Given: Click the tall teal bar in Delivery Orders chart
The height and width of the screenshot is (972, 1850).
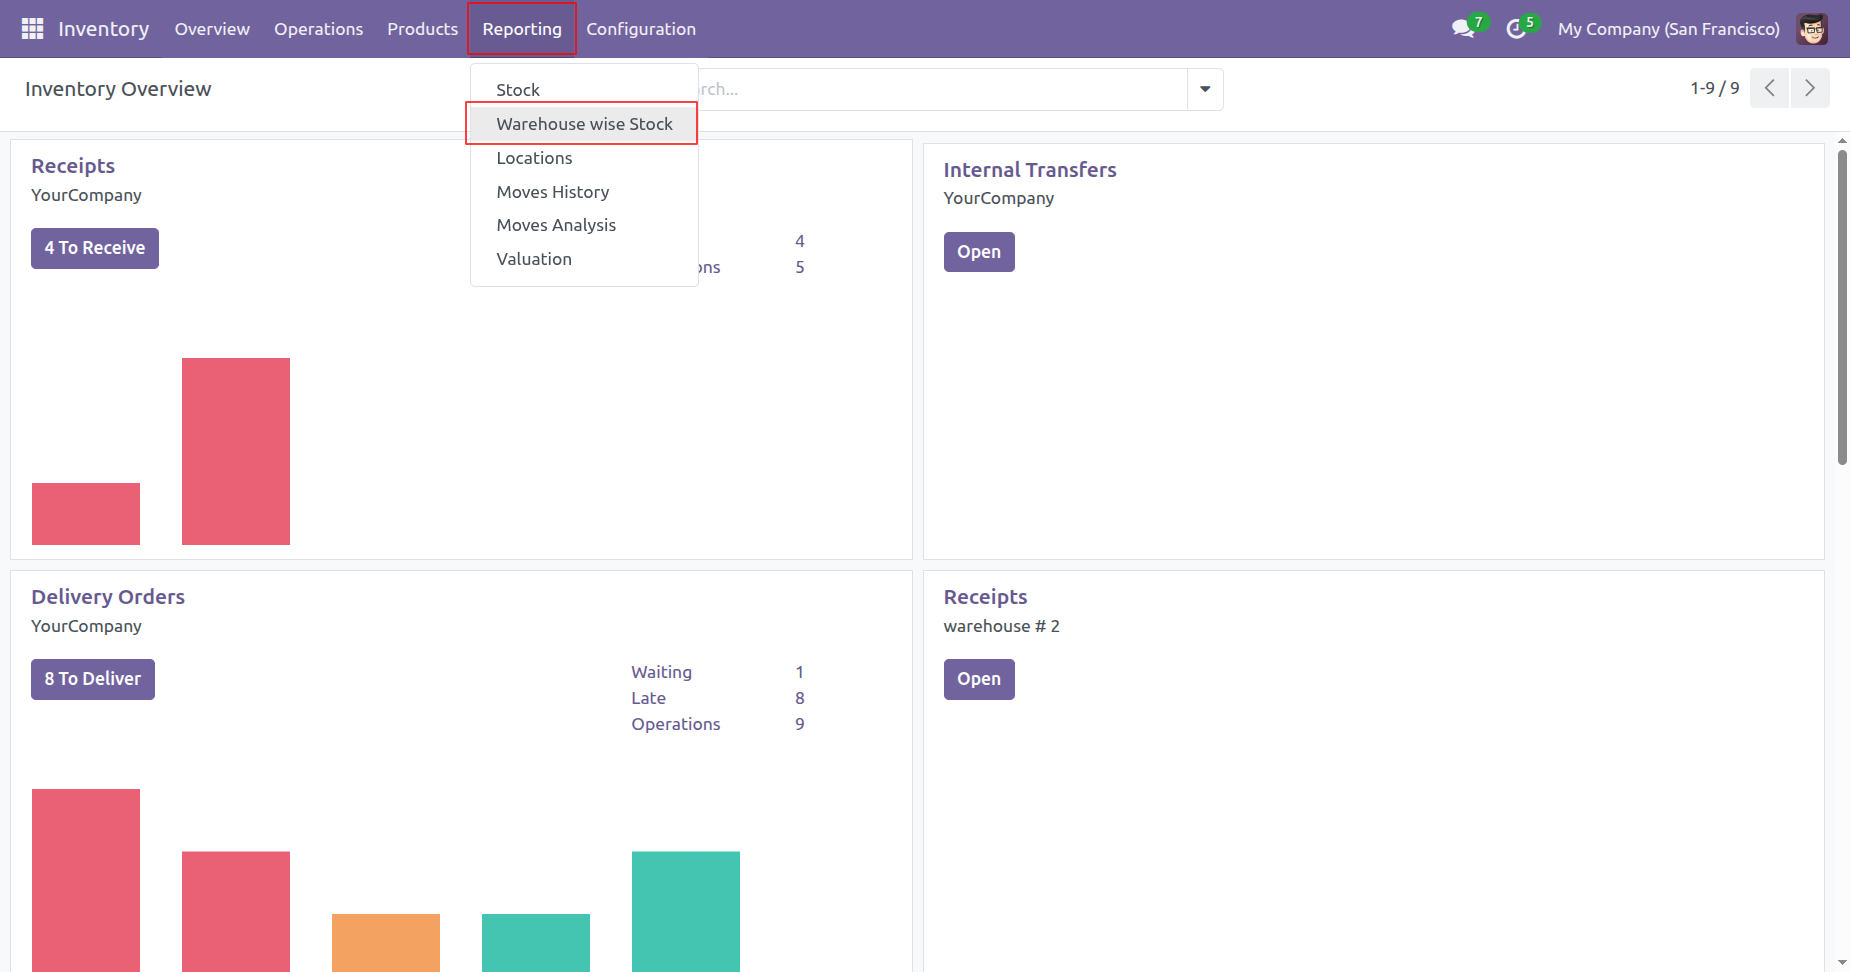Looking at the screenshot, I should click(x=686, y=911).
